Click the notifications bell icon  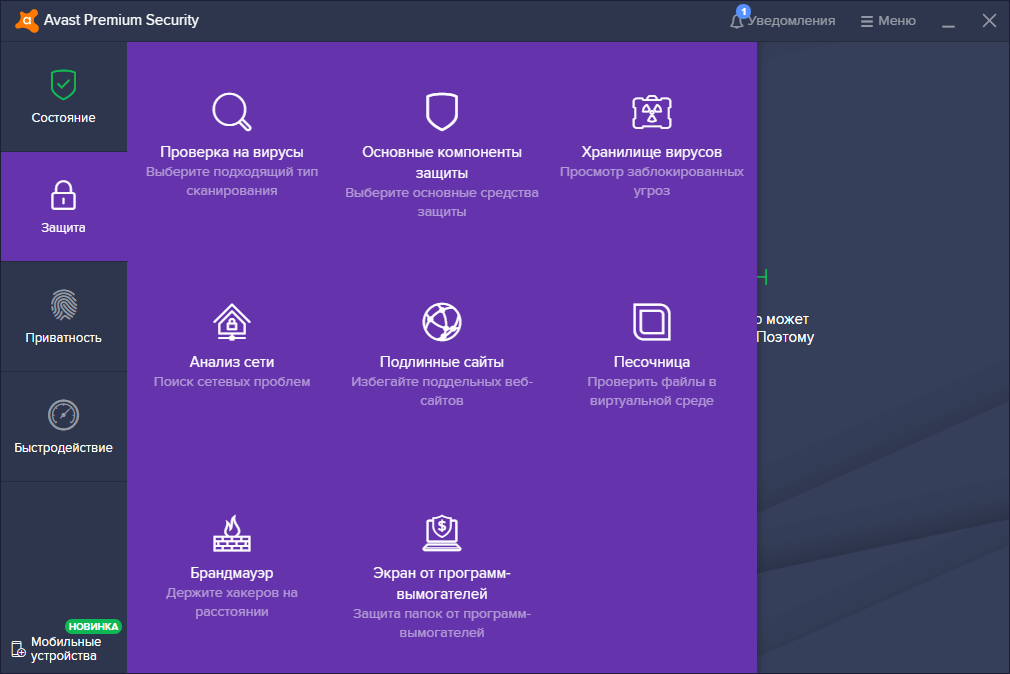pyautogui.click(x=737, y=19)
